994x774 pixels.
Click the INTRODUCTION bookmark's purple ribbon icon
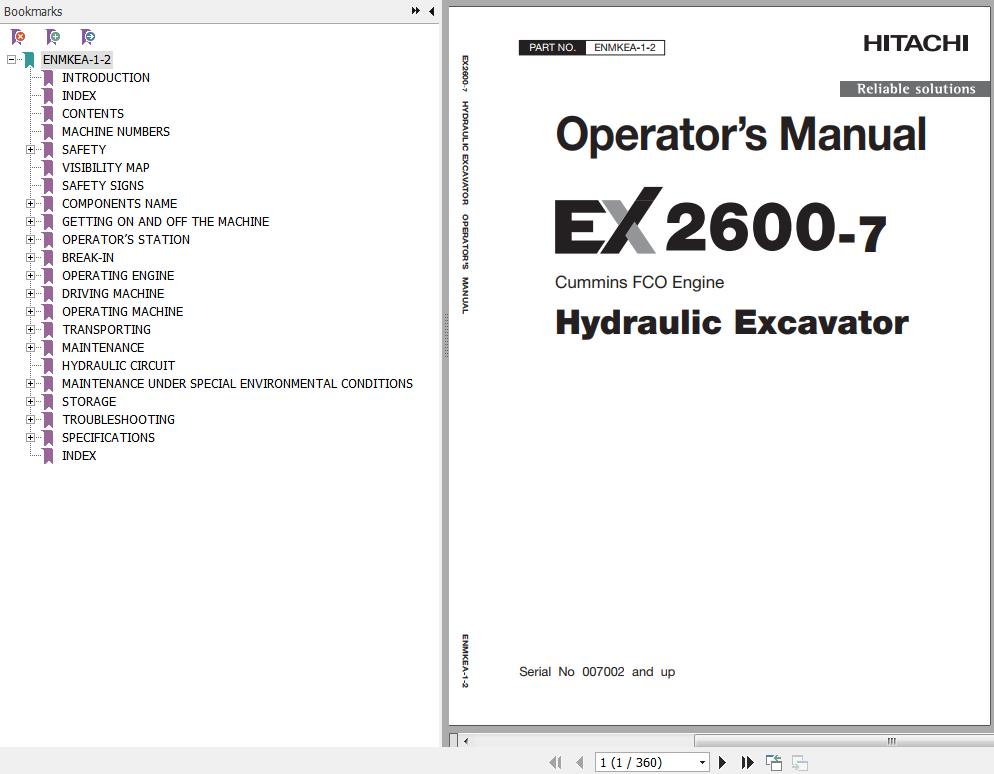pyautogui.click(x=48, y=78)
